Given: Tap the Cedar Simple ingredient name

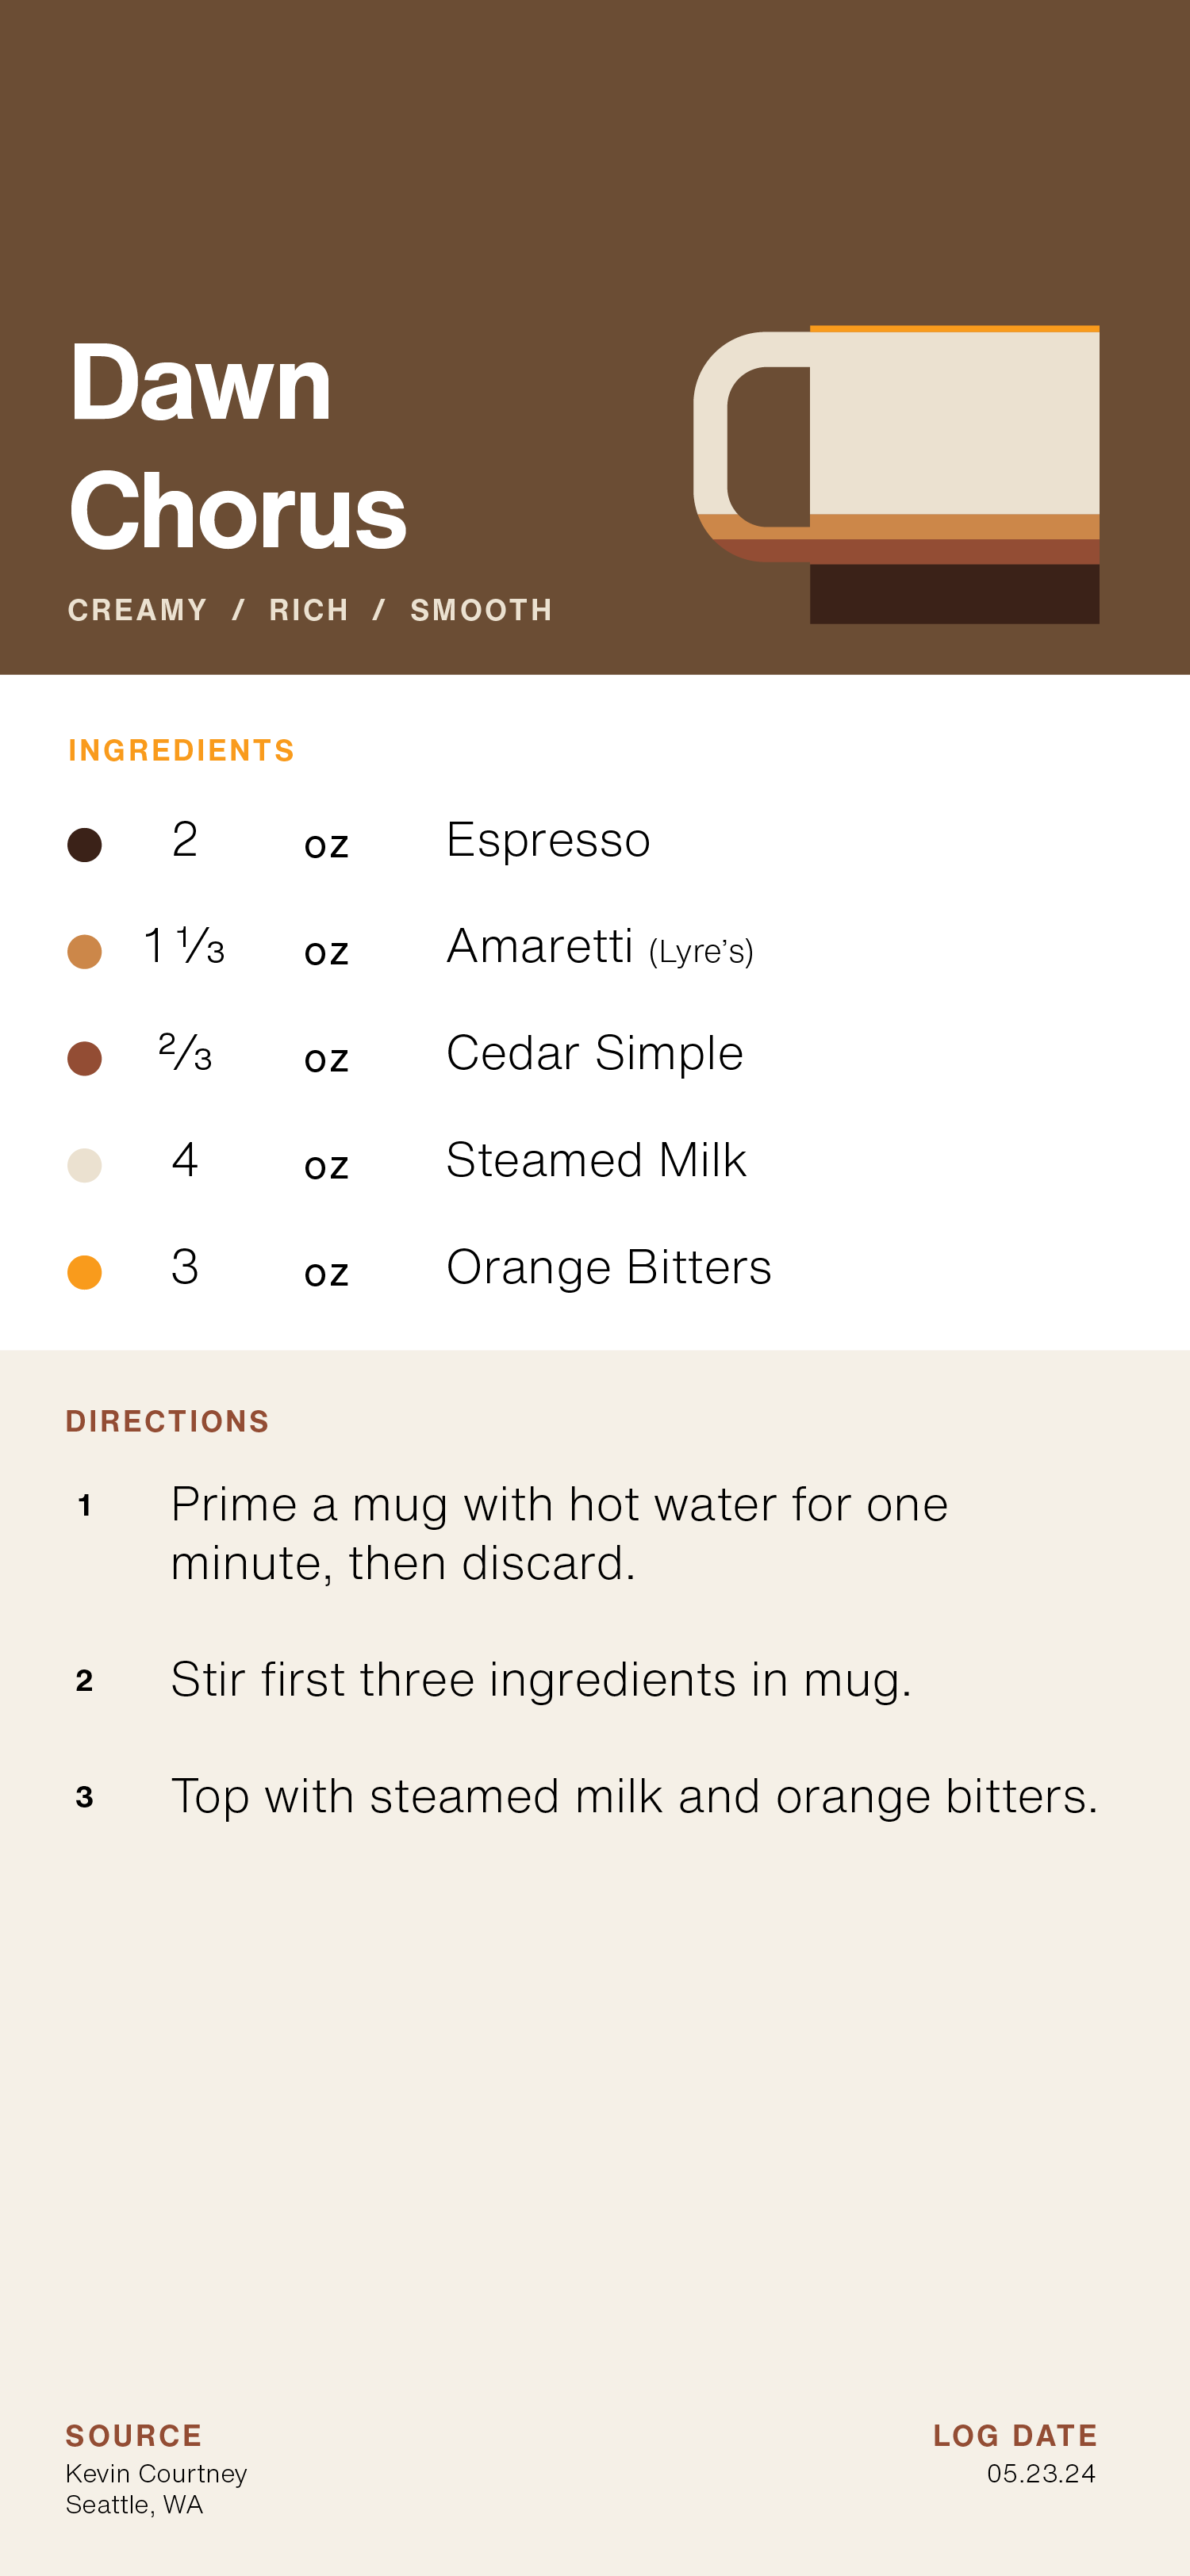Looking at the screenshot, I should (x=594, y=1054).
